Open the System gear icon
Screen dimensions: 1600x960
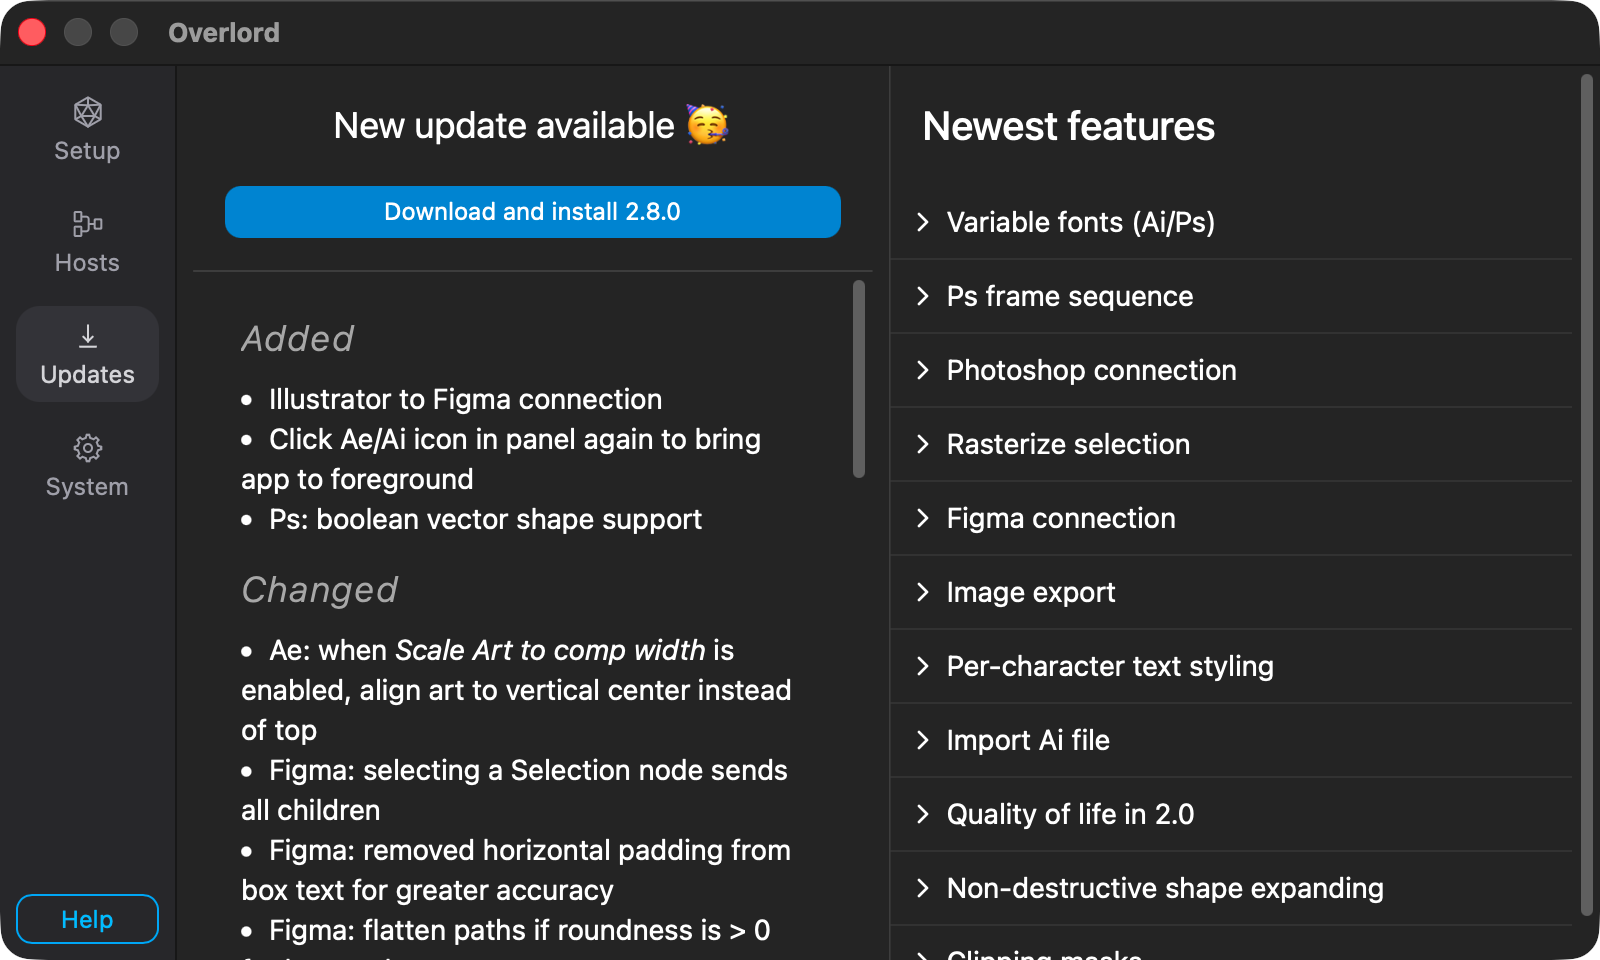pos(87,448)
